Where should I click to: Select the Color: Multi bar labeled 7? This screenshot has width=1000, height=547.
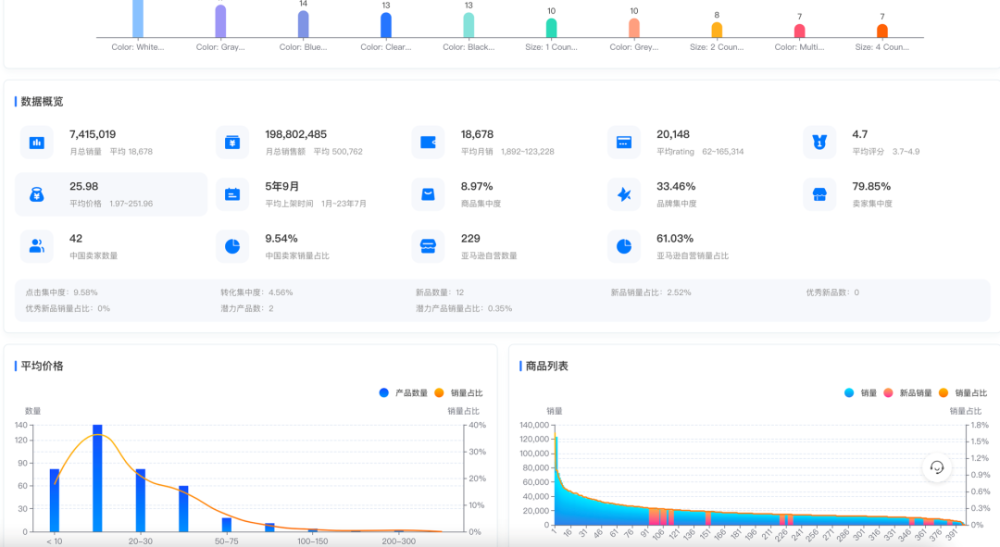tap(800, 31)
